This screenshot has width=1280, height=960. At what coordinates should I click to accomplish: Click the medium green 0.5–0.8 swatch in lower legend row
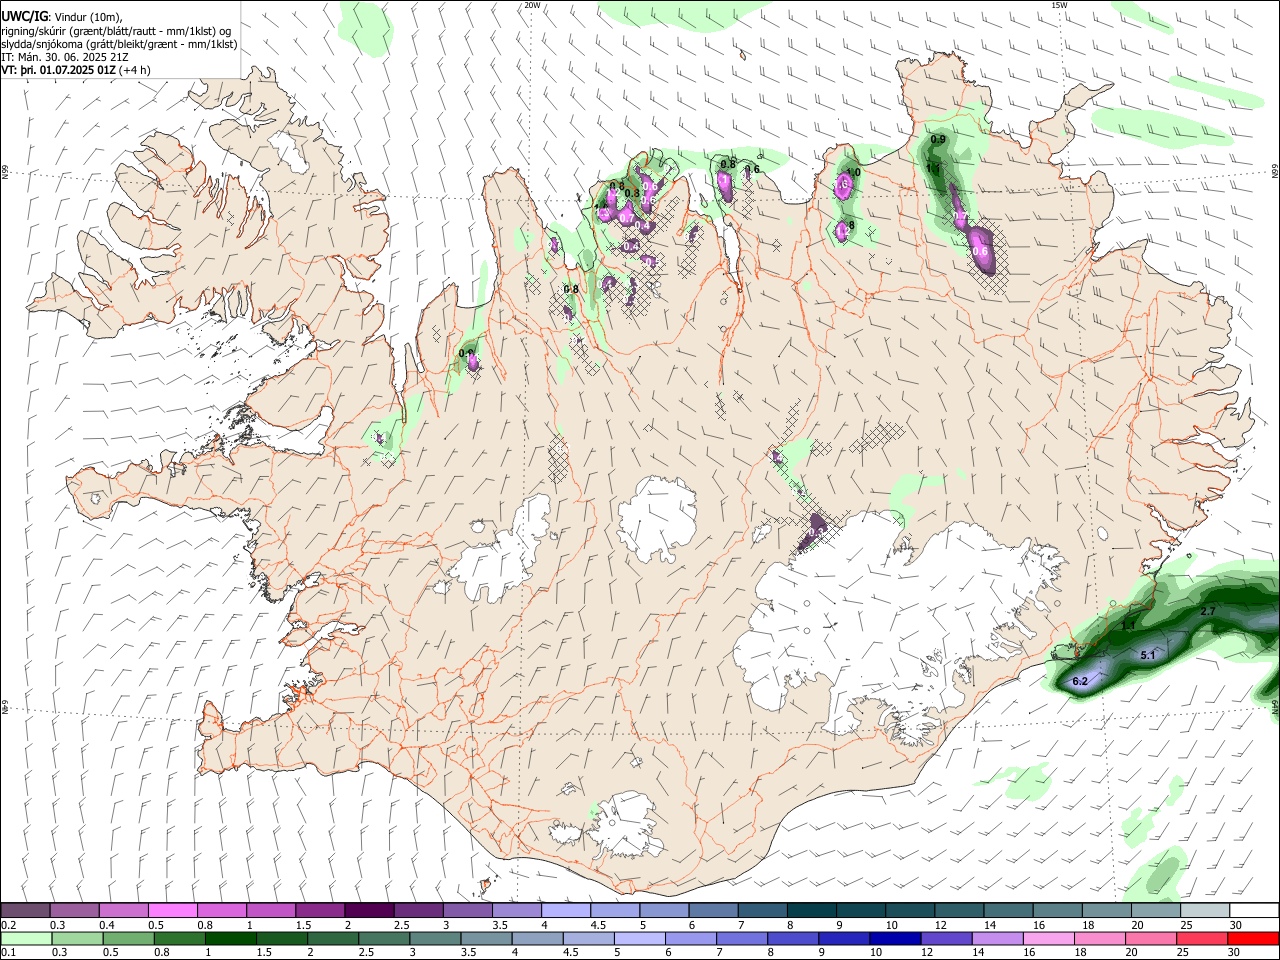tap(127, 938)
